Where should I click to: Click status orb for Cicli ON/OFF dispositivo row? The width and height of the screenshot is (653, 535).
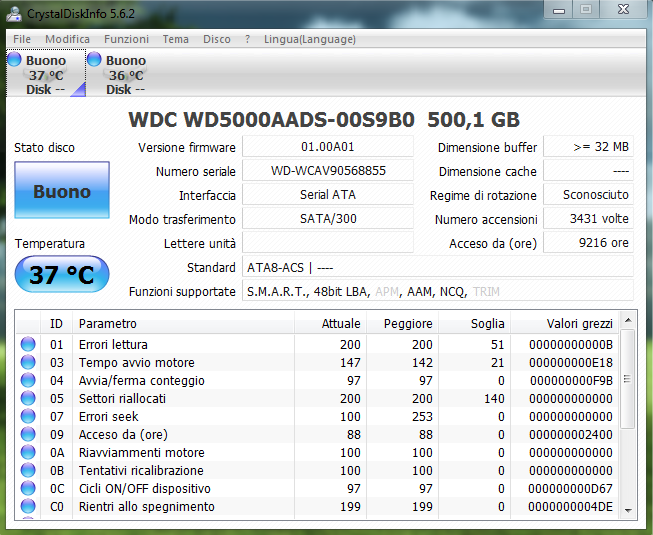[28, 488]
